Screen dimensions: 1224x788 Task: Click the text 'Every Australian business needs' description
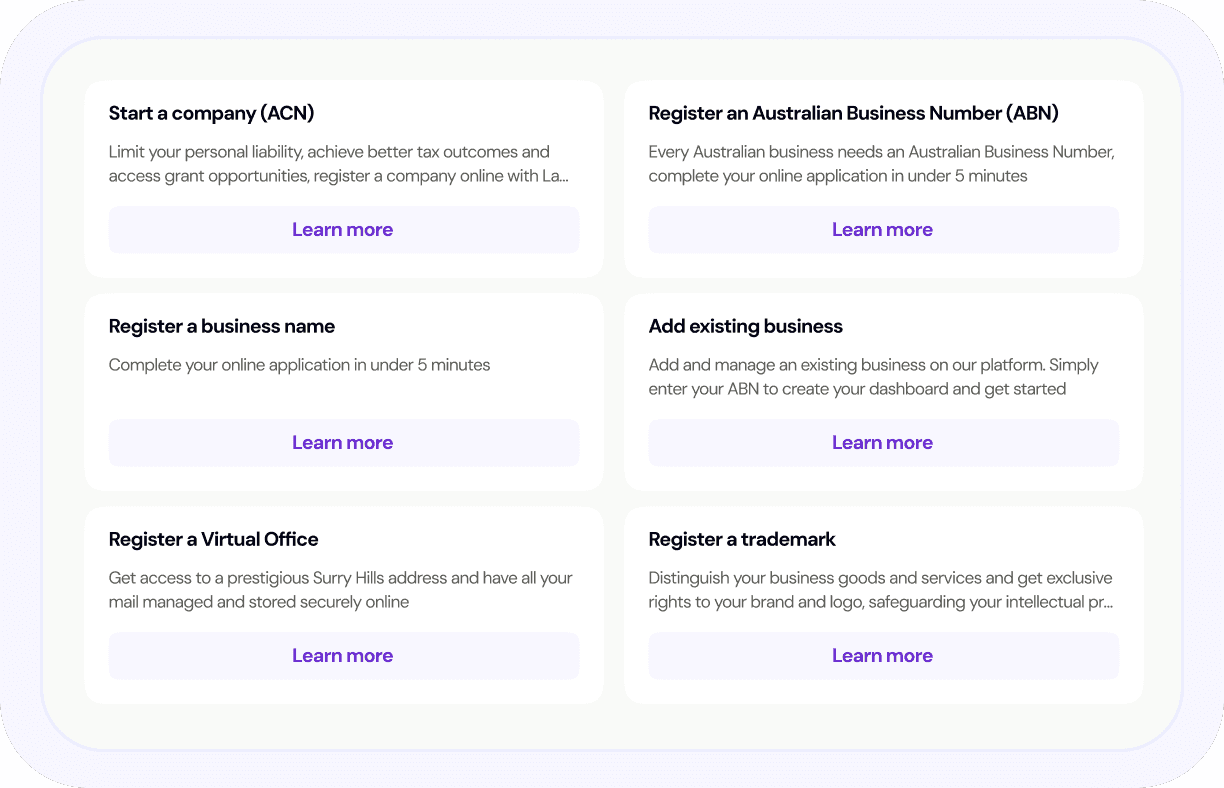(880, 164)
